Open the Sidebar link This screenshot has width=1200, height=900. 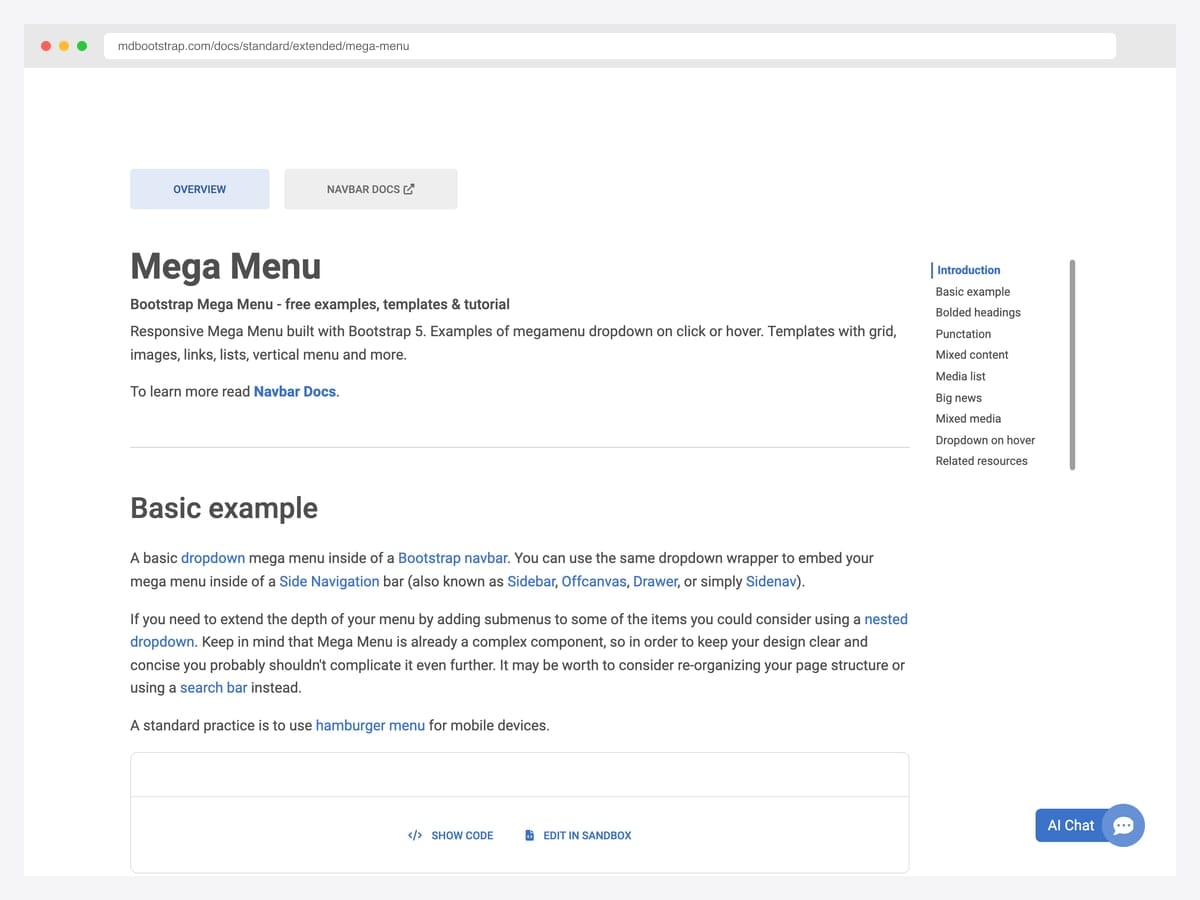531,581
